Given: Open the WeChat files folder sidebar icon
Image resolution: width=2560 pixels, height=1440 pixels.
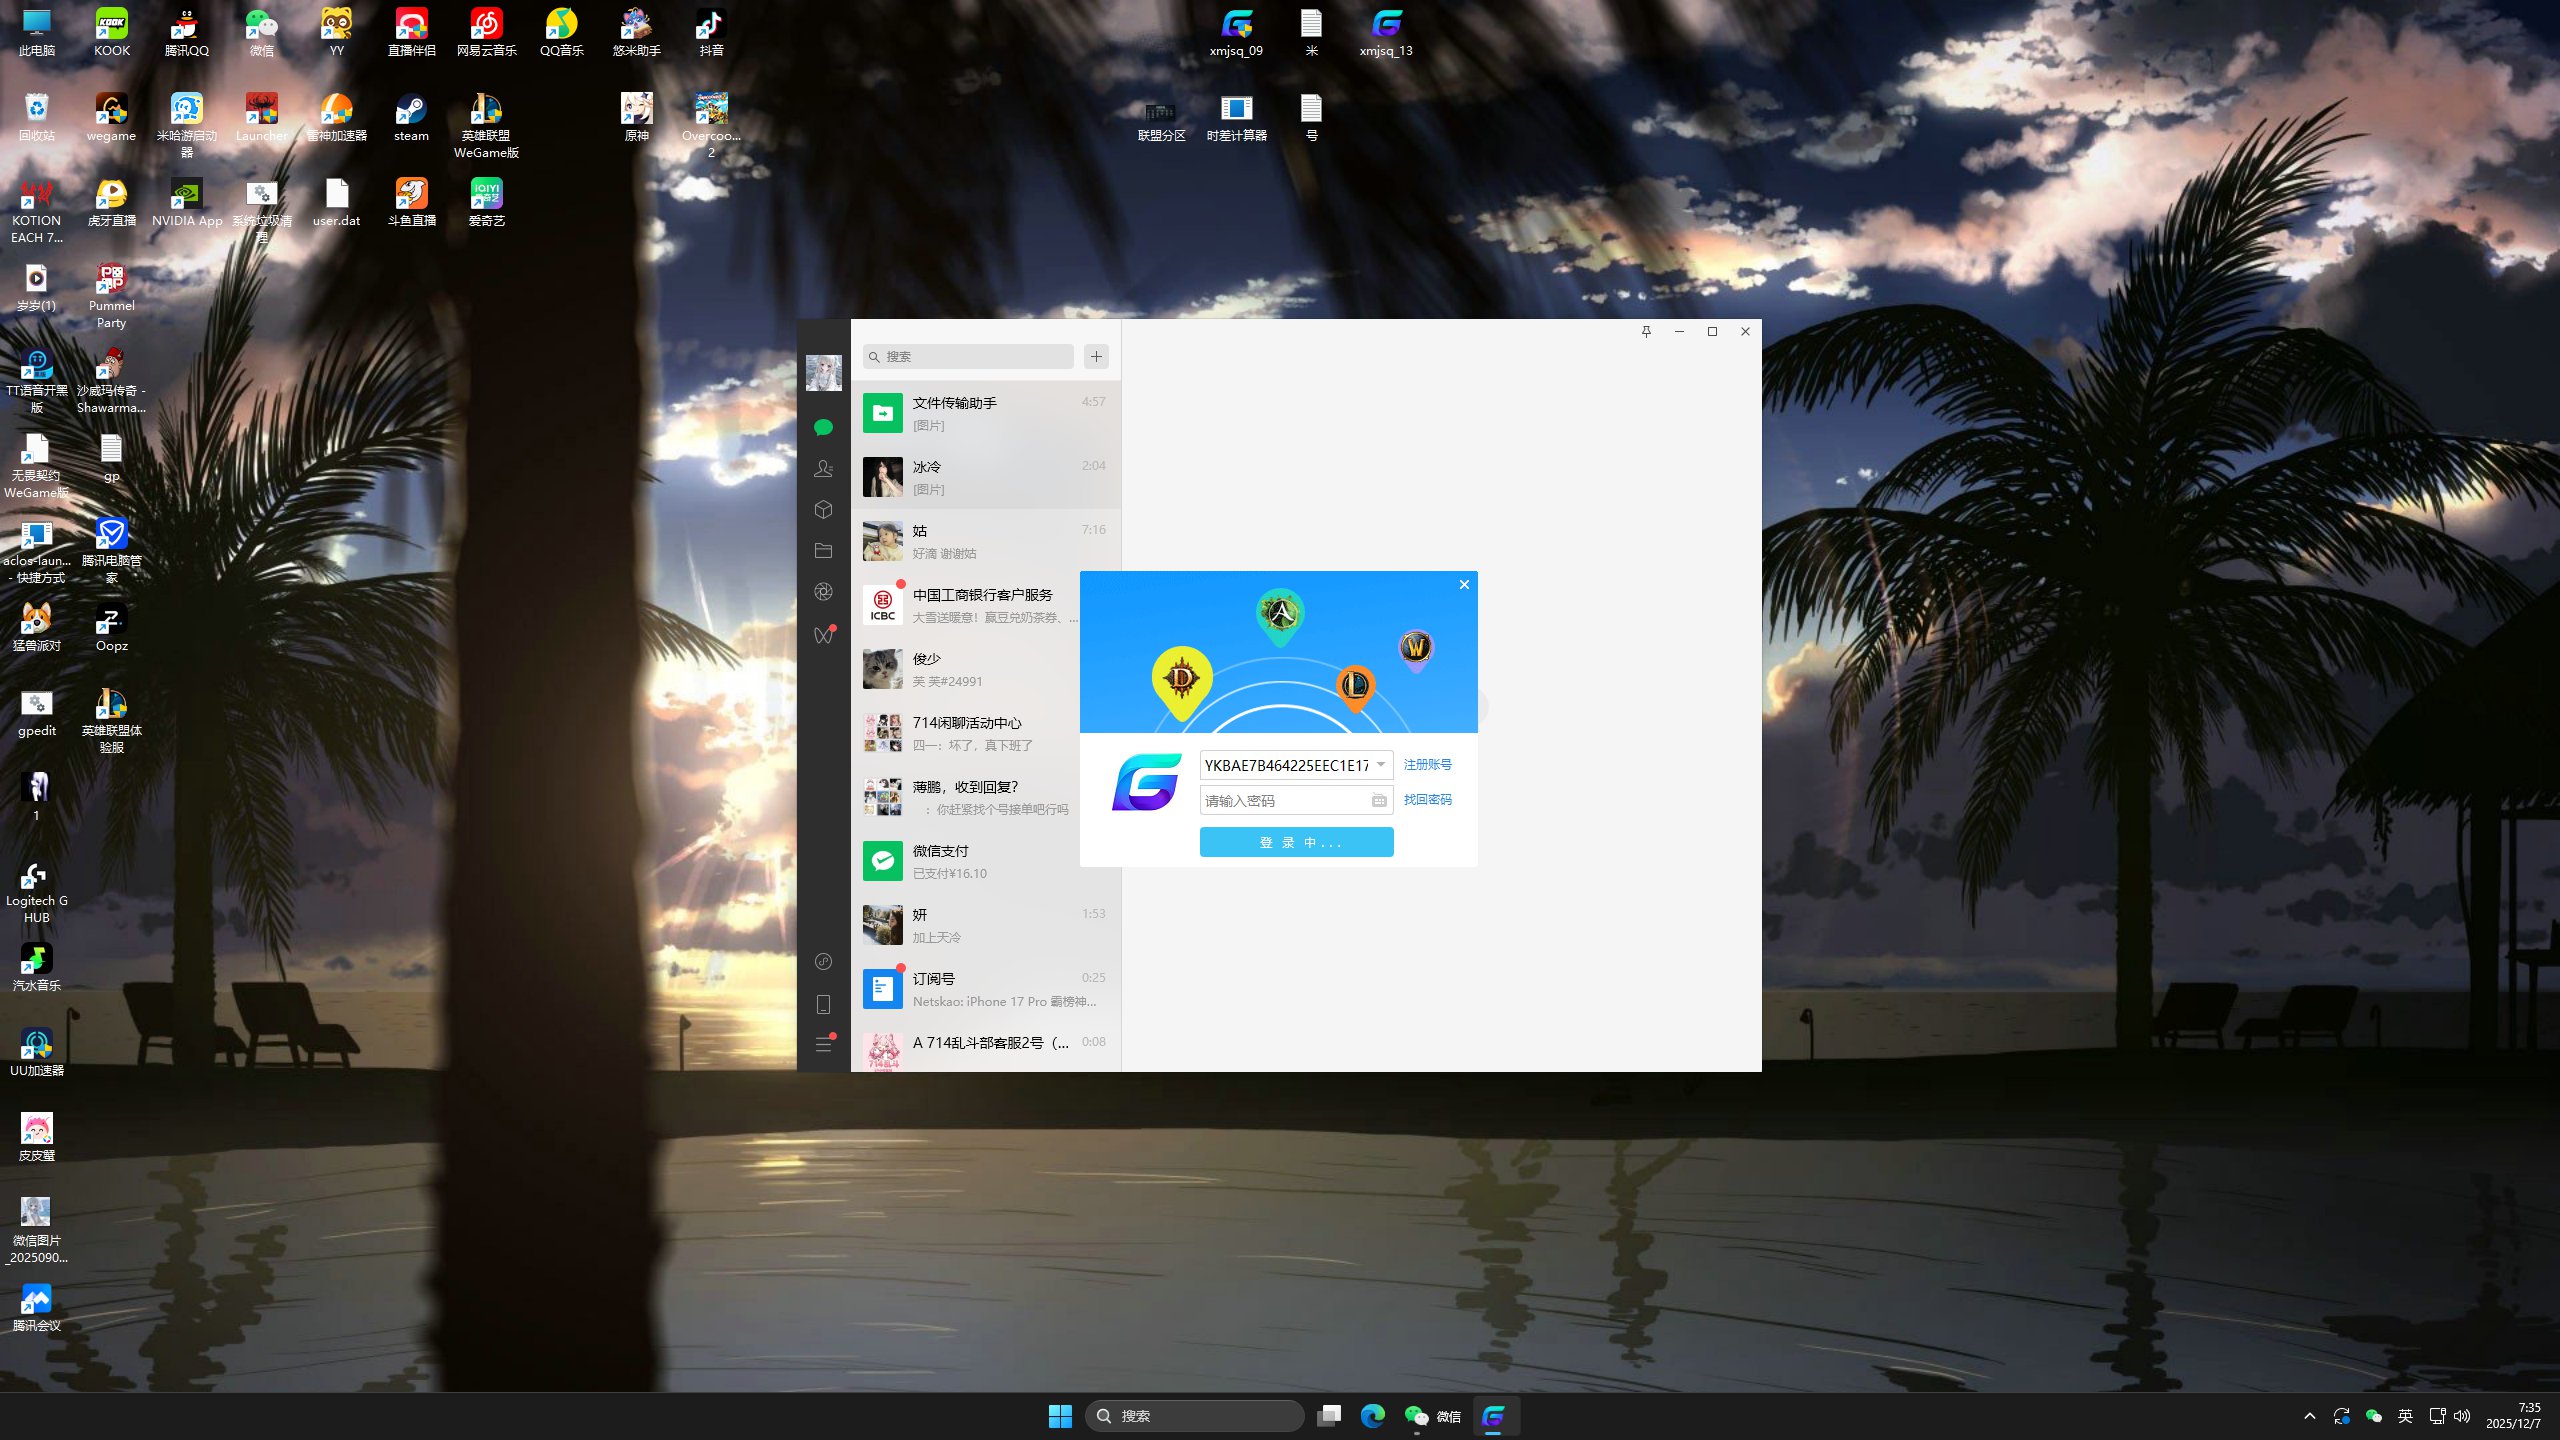Looking at the screenshot, I should click(823, 551).
